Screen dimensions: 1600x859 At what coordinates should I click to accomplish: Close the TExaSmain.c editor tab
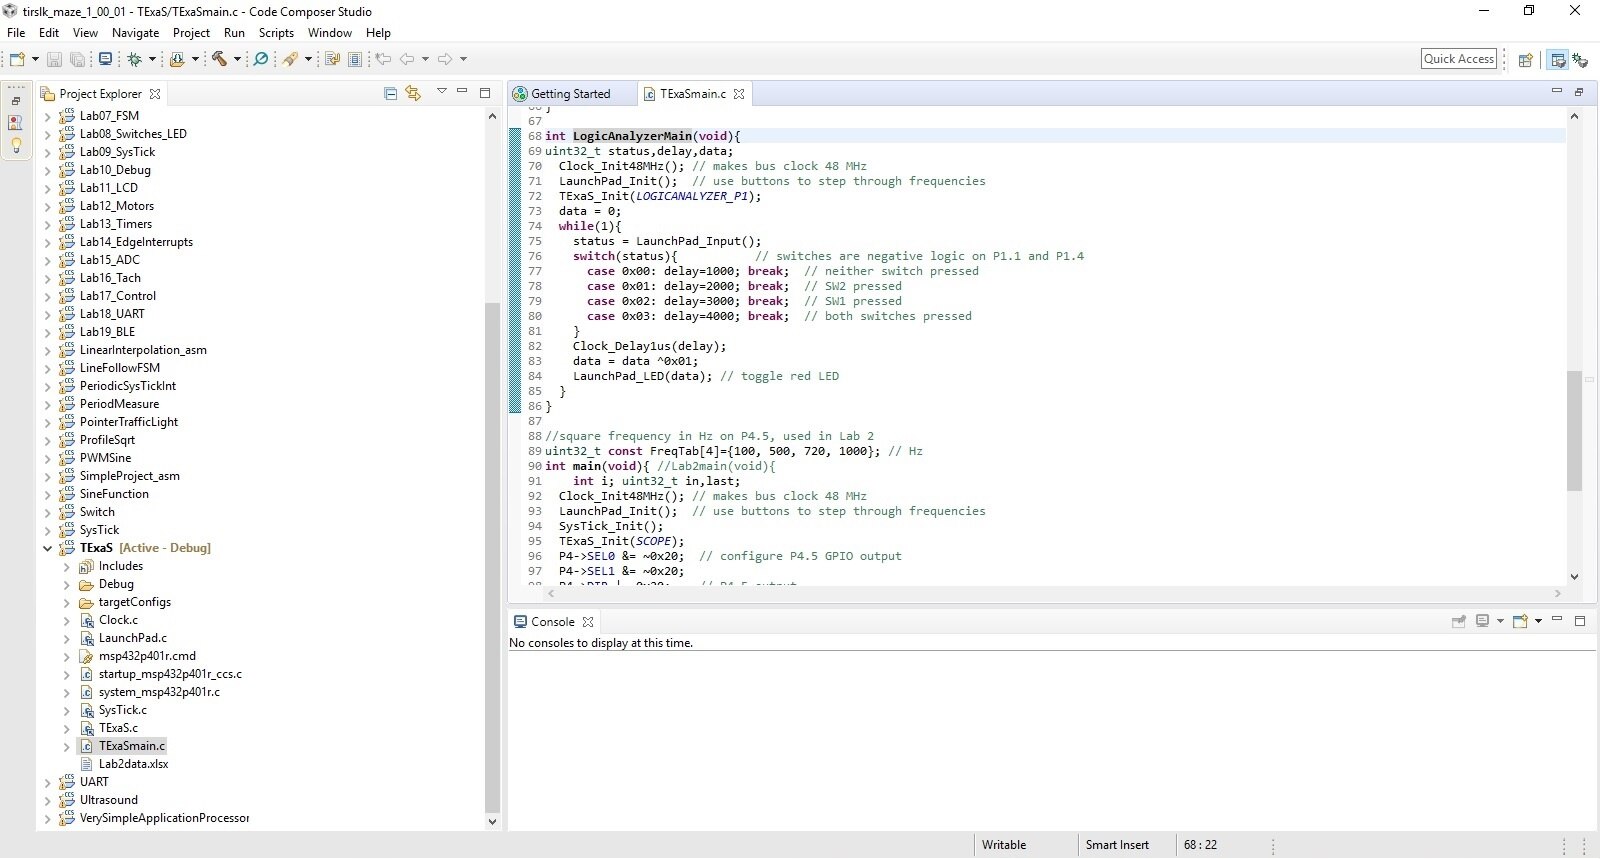click(x=739, y=94)
